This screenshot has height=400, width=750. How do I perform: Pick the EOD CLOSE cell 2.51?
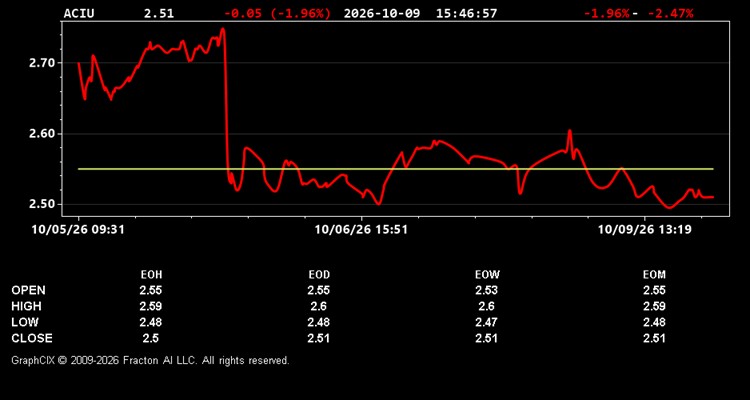319,338
